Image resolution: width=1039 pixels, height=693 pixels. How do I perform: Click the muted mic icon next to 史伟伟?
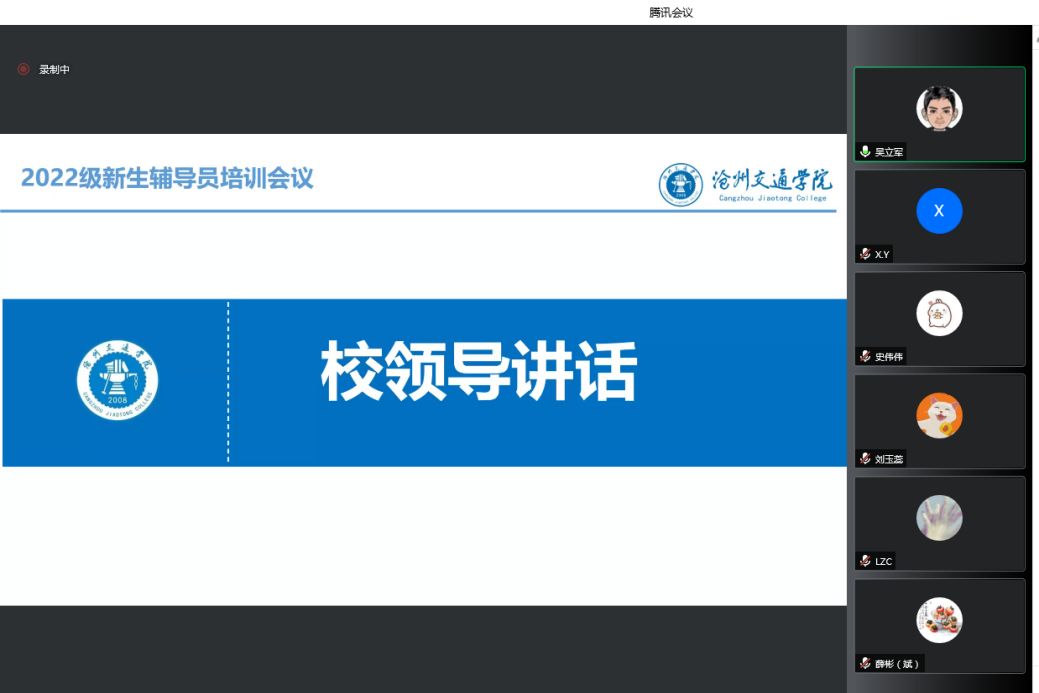pos(865,356)
